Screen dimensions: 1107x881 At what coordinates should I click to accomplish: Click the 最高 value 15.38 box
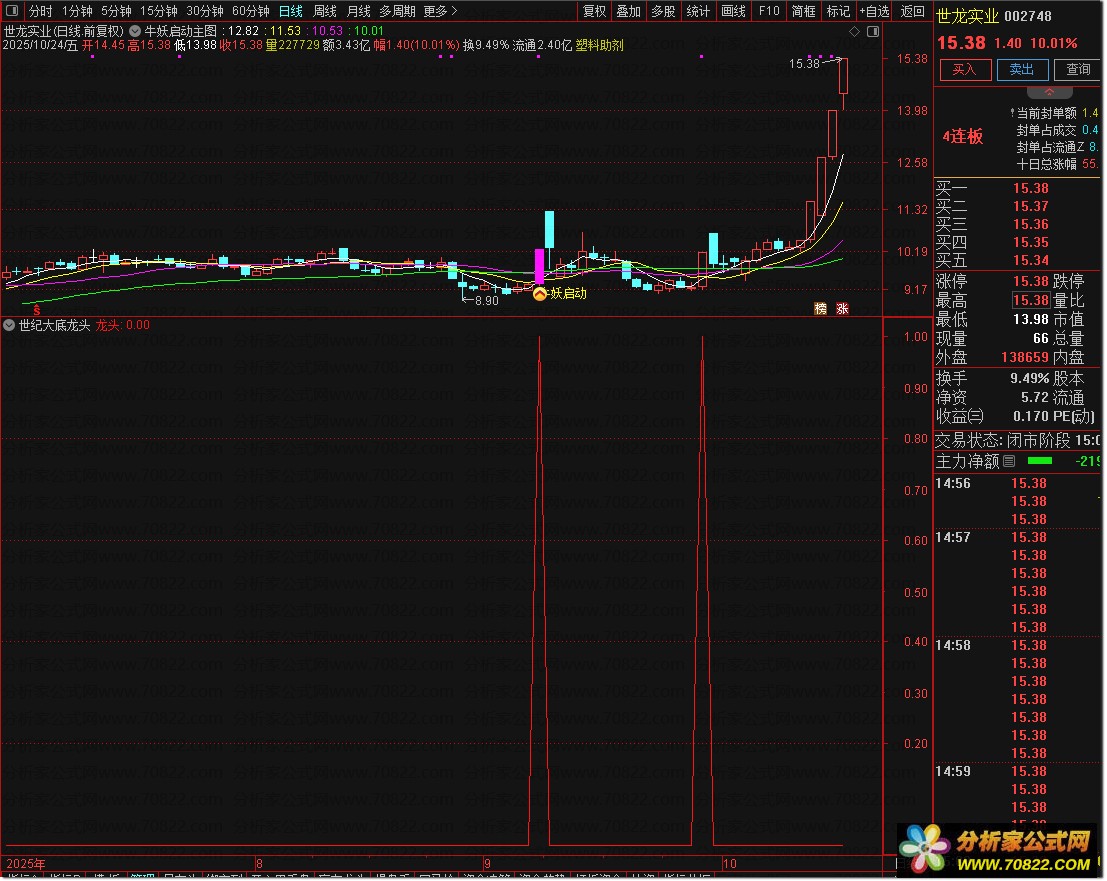1031,301
